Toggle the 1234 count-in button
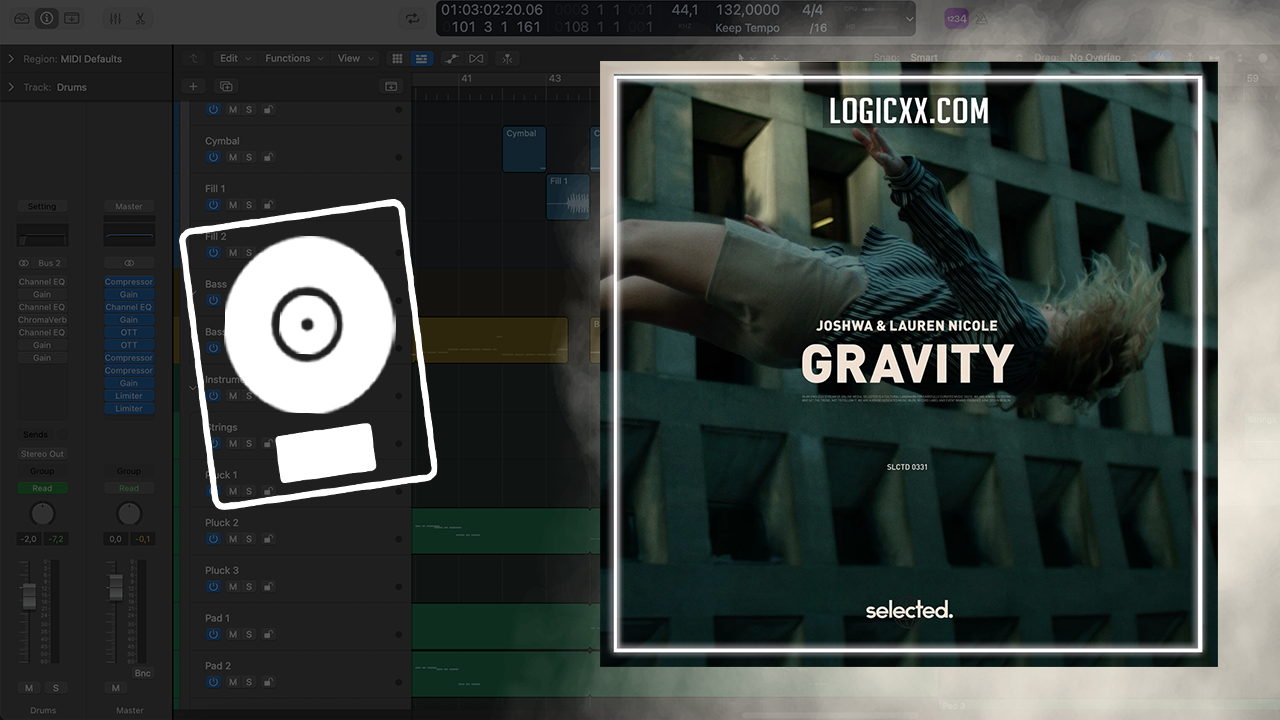This screenshot has height=720, width=1280. click(955, 18)
